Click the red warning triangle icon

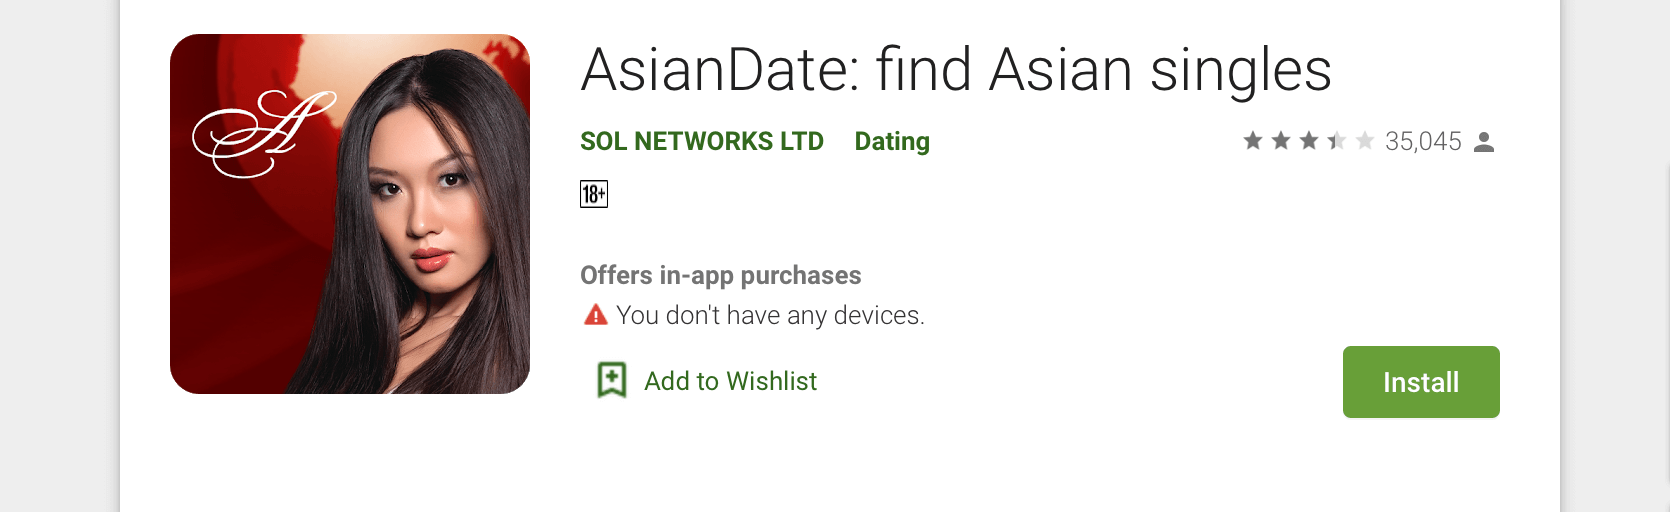point(596,315)
